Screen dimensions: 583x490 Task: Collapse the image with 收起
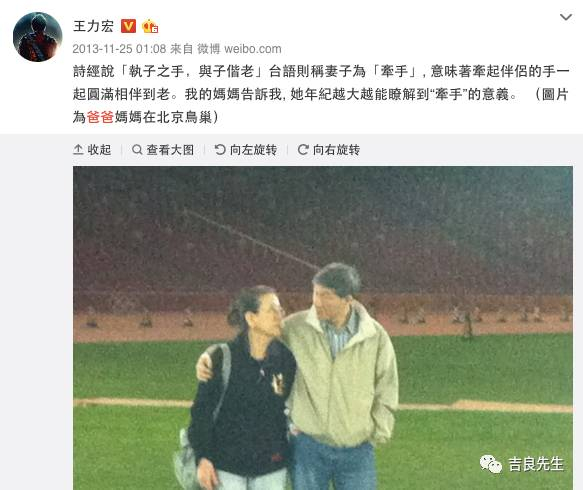click(x=92, y=150)
